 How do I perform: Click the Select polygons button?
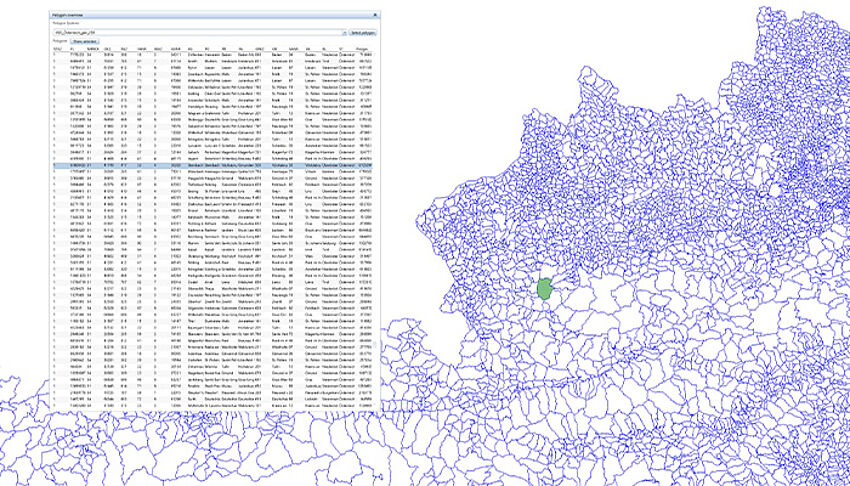coord(362,33)
